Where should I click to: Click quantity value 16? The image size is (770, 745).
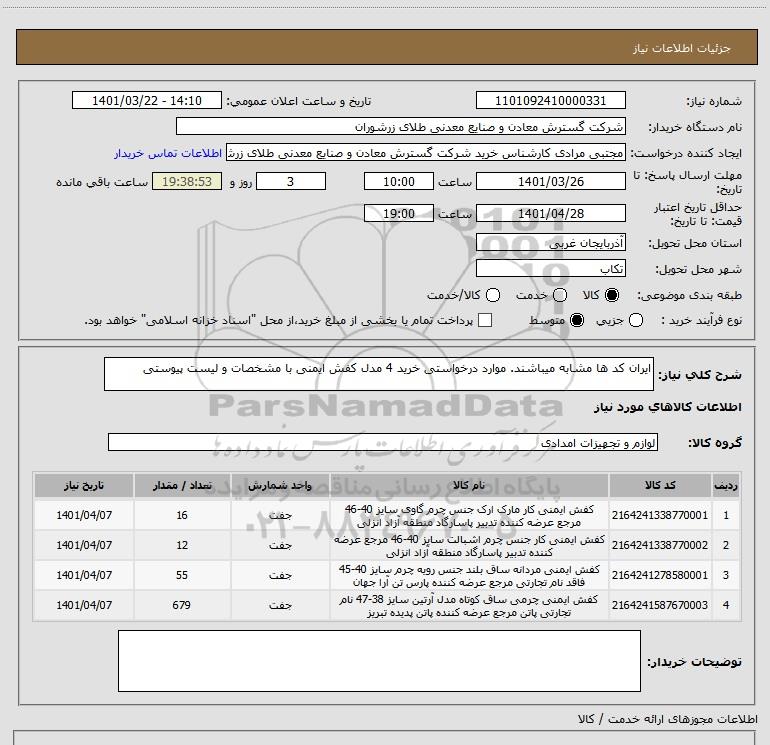[x=182, y=515]
